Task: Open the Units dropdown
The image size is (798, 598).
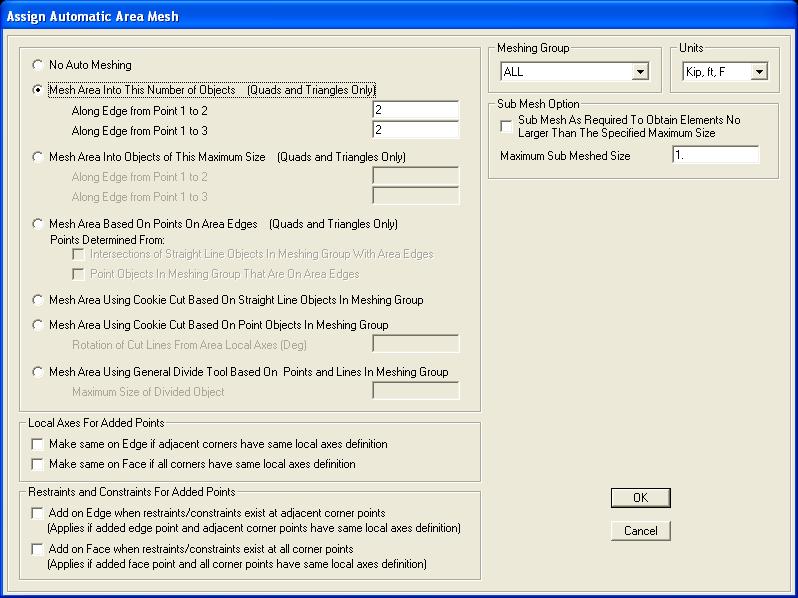Action: [x=759, y=72]
